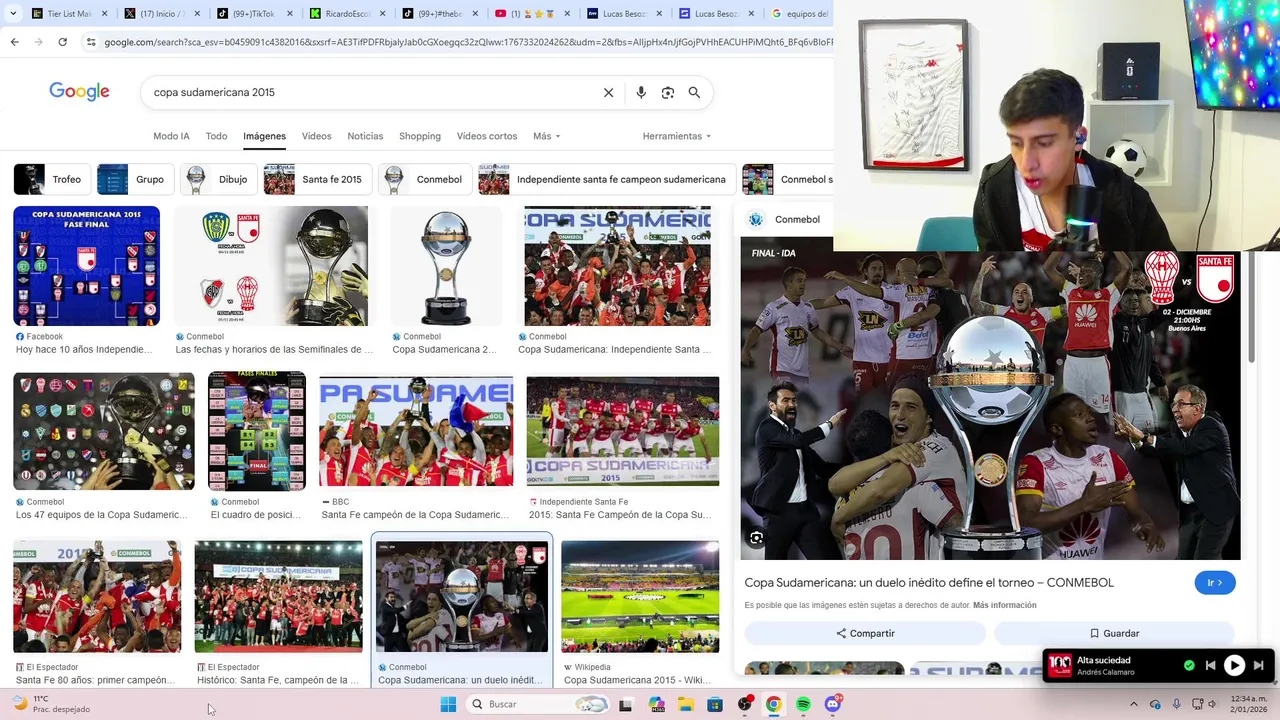This screenshot has width=1280, height=720.
Task: Open the preview title 'Copa Sudamericana: un duelo inédito'
Action: (x=929, y=583)
